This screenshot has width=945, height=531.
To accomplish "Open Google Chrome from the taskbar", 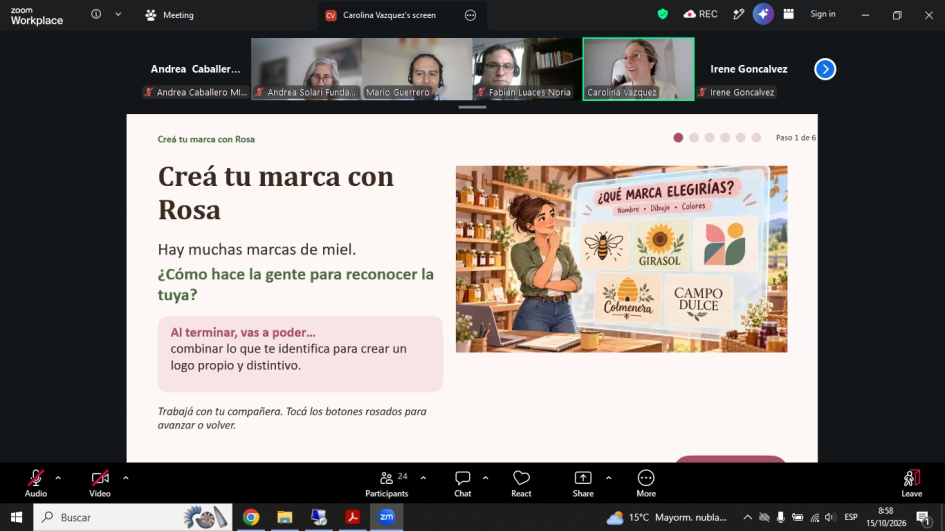I will [251, 517].
